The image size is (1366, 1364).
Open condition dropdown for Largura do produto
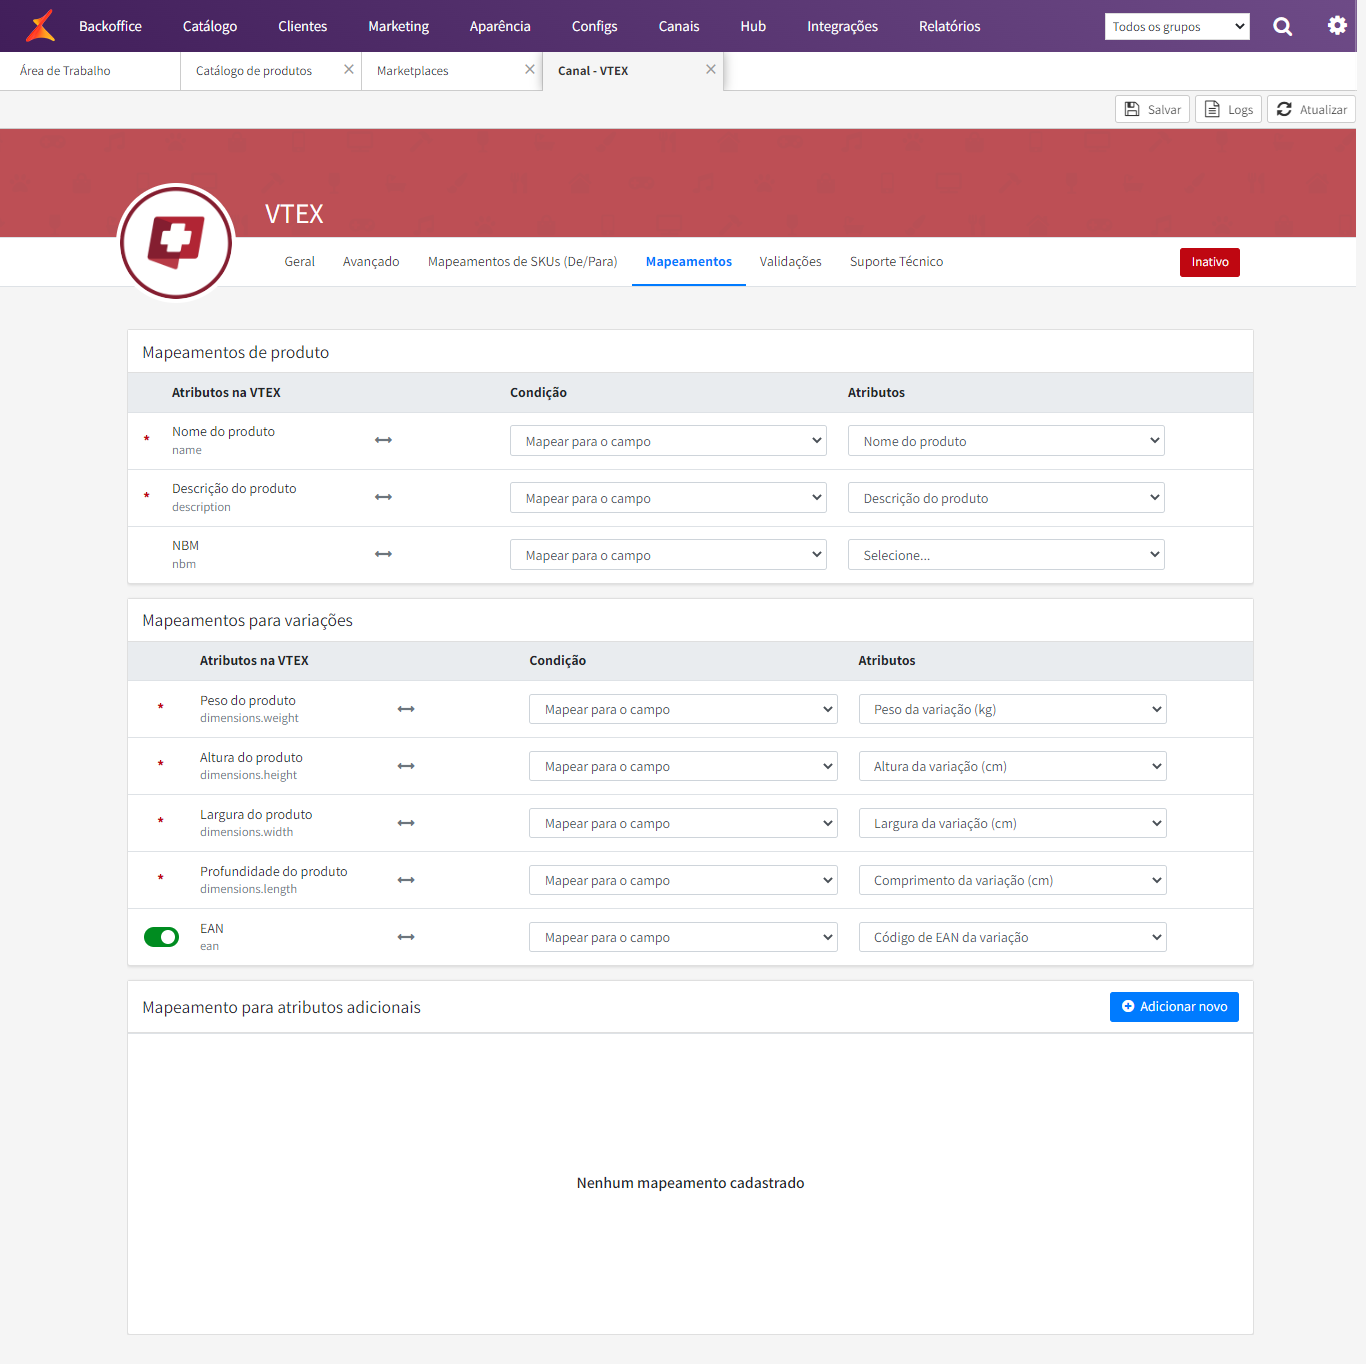click(683, 823)
